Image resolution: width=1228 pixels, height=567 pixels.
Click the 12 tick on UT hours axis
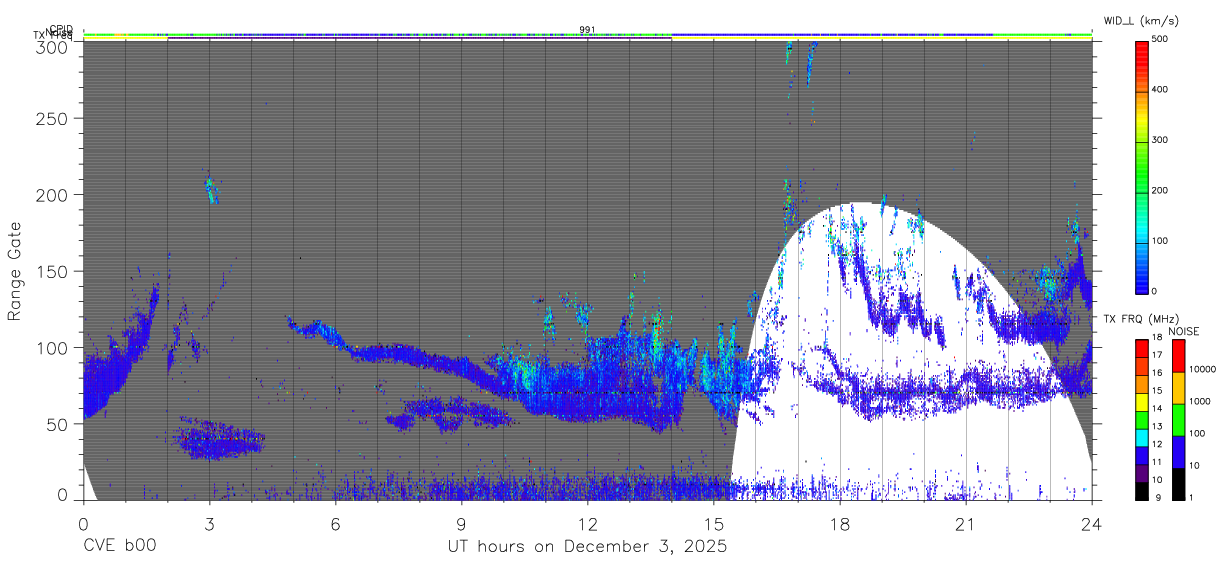(587, 523)
